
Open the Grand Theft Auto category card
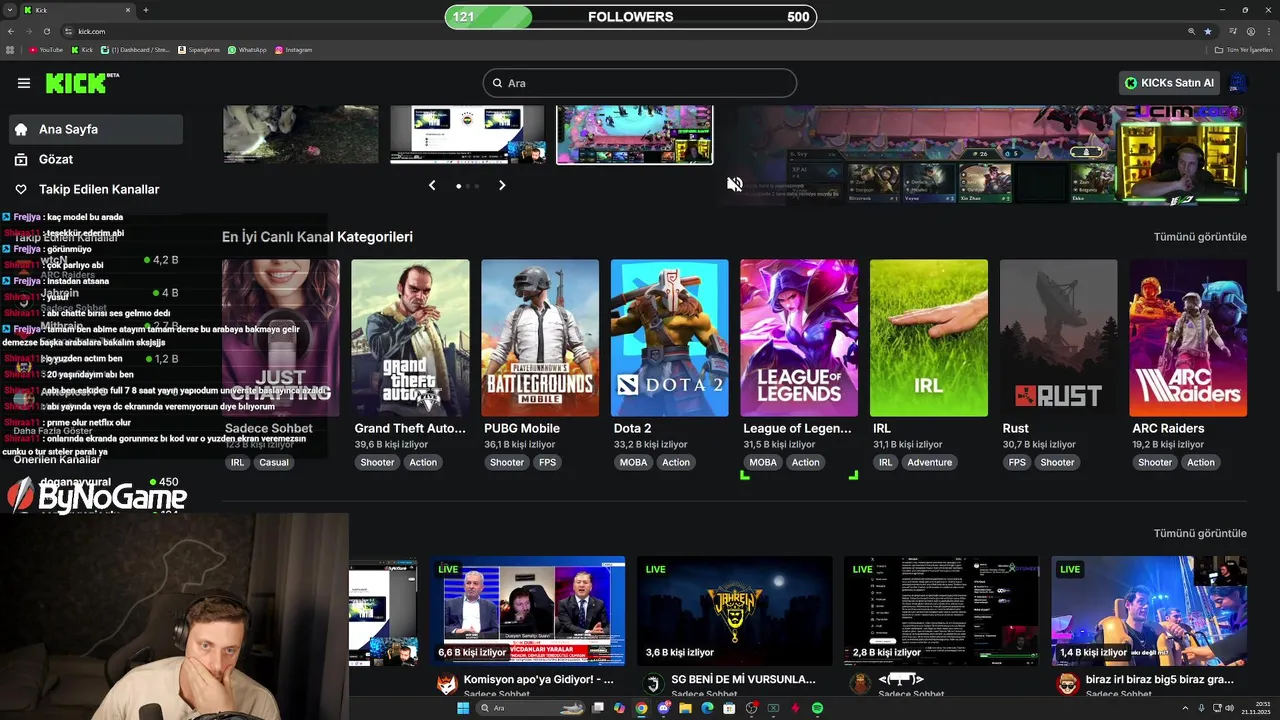pyautogui.click(x=410, y=338)
